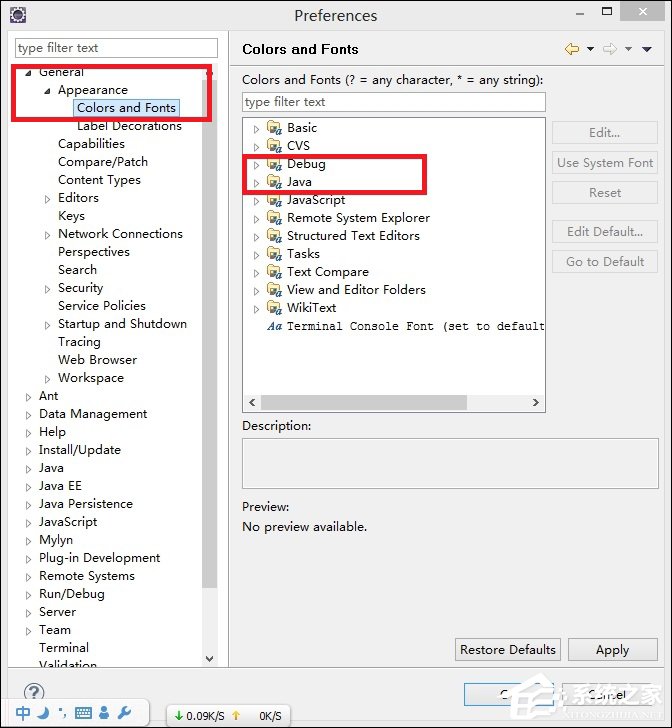This screenshot has width=672, height=728.
Task: Select Colors and Fonts in tree
Action: tap(126, 108)
